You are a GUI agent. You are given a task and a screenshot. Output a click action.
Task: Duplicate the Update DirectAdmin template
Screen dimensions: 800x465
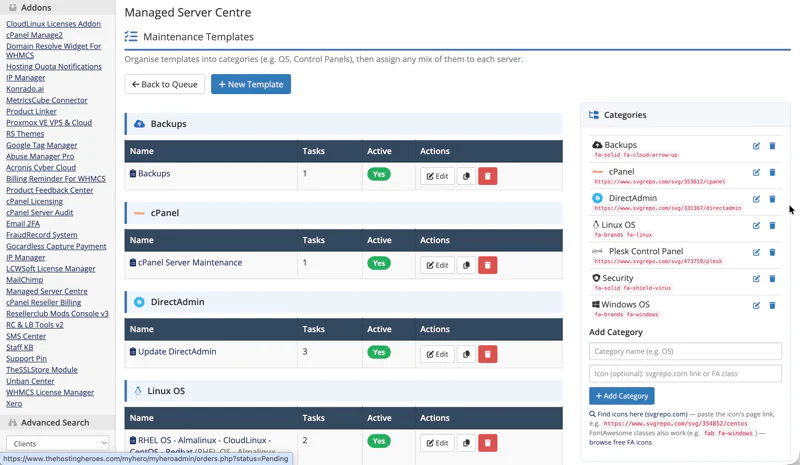[466, 354]
